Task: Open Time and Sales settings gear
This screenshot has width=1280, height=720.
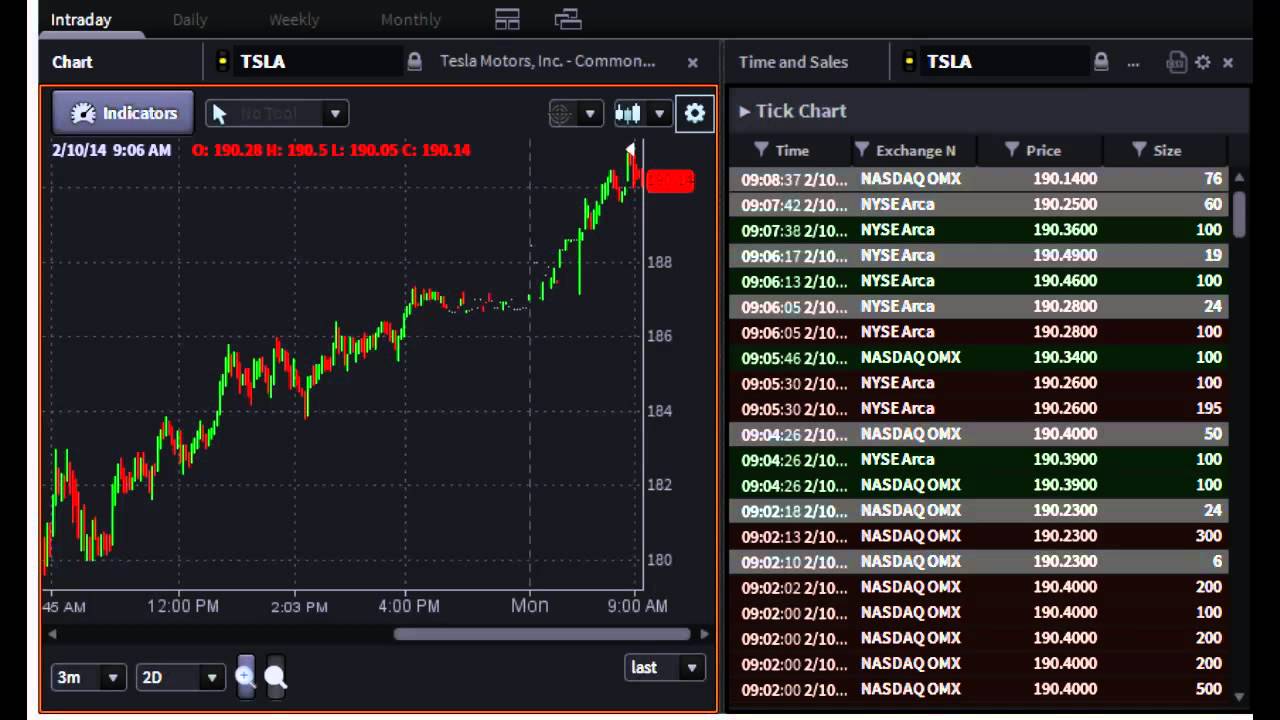Action: pyautogui.click(x=1203, y=62)
